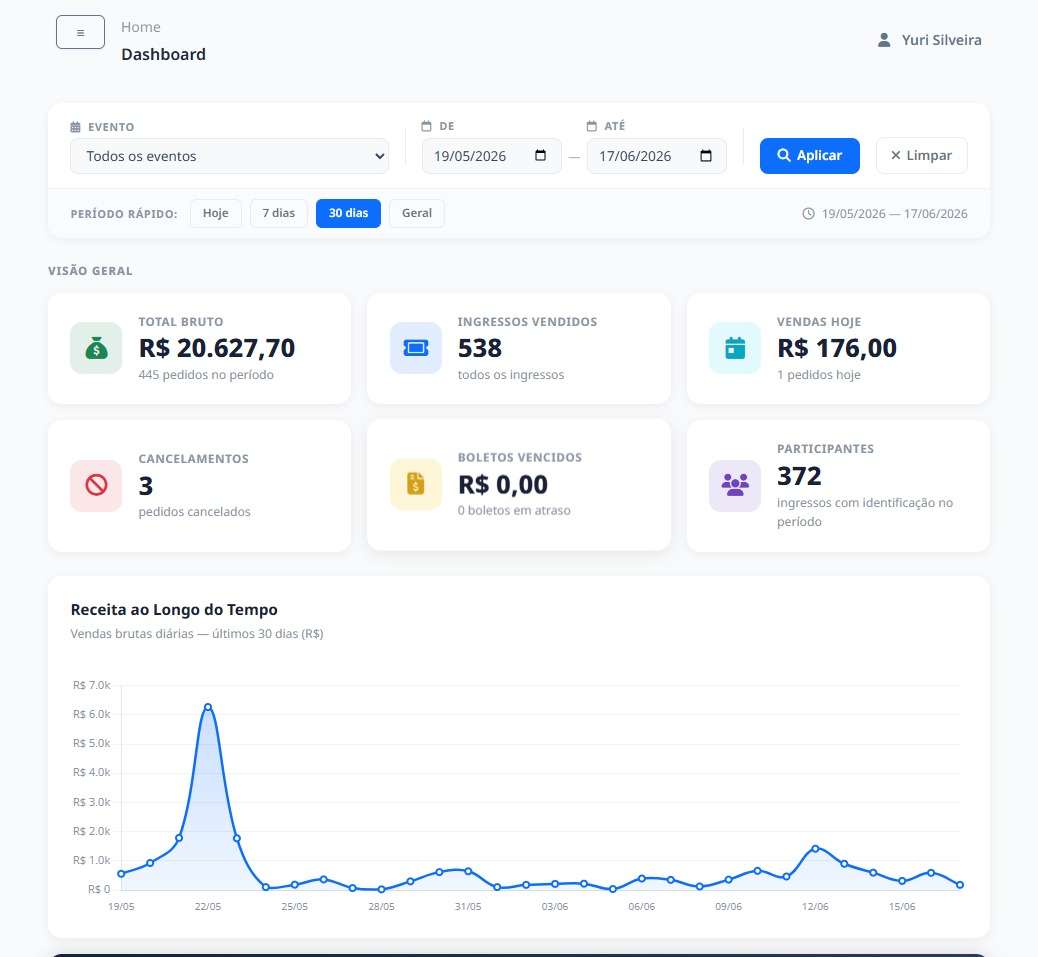Image resolution: width=1038 pixels, height=957 pixels.
Task: Click the Até date field 17/06/2026
Action: click(657, 156)
